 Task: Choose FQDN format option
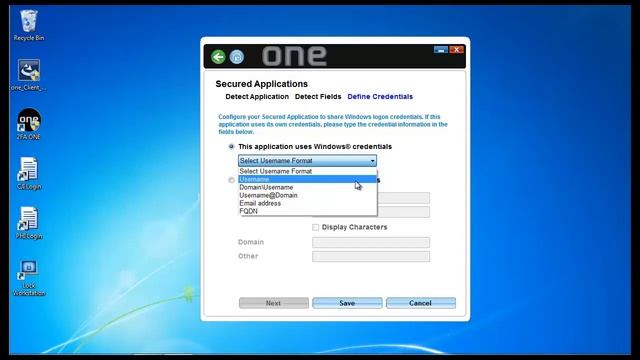click(307, 211)
